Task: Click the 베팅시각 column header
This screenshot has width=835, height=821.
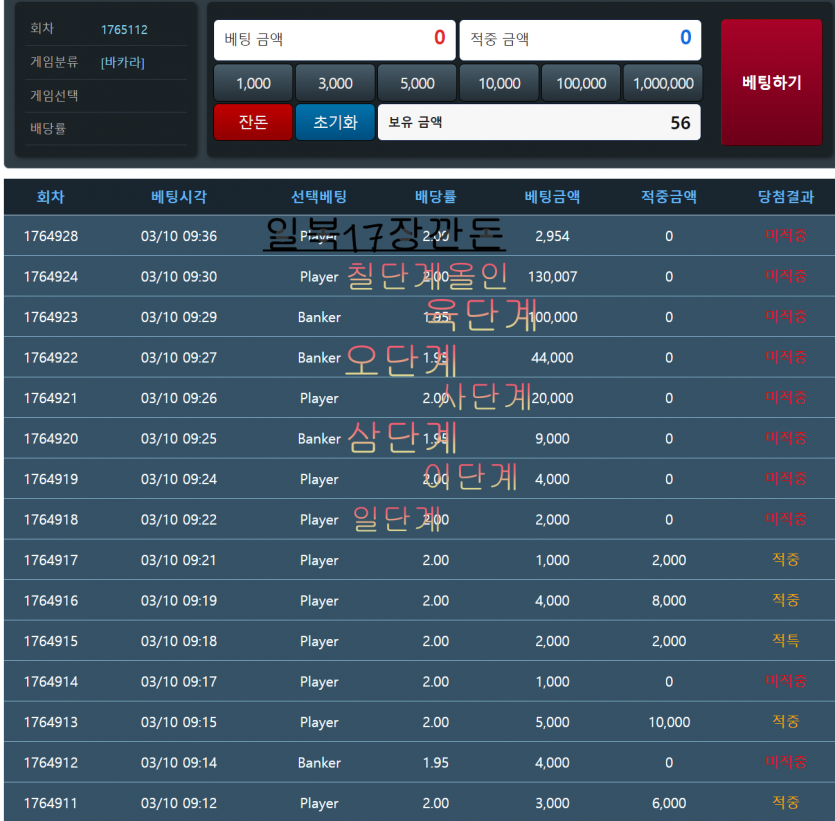Action: coord(179,197)
